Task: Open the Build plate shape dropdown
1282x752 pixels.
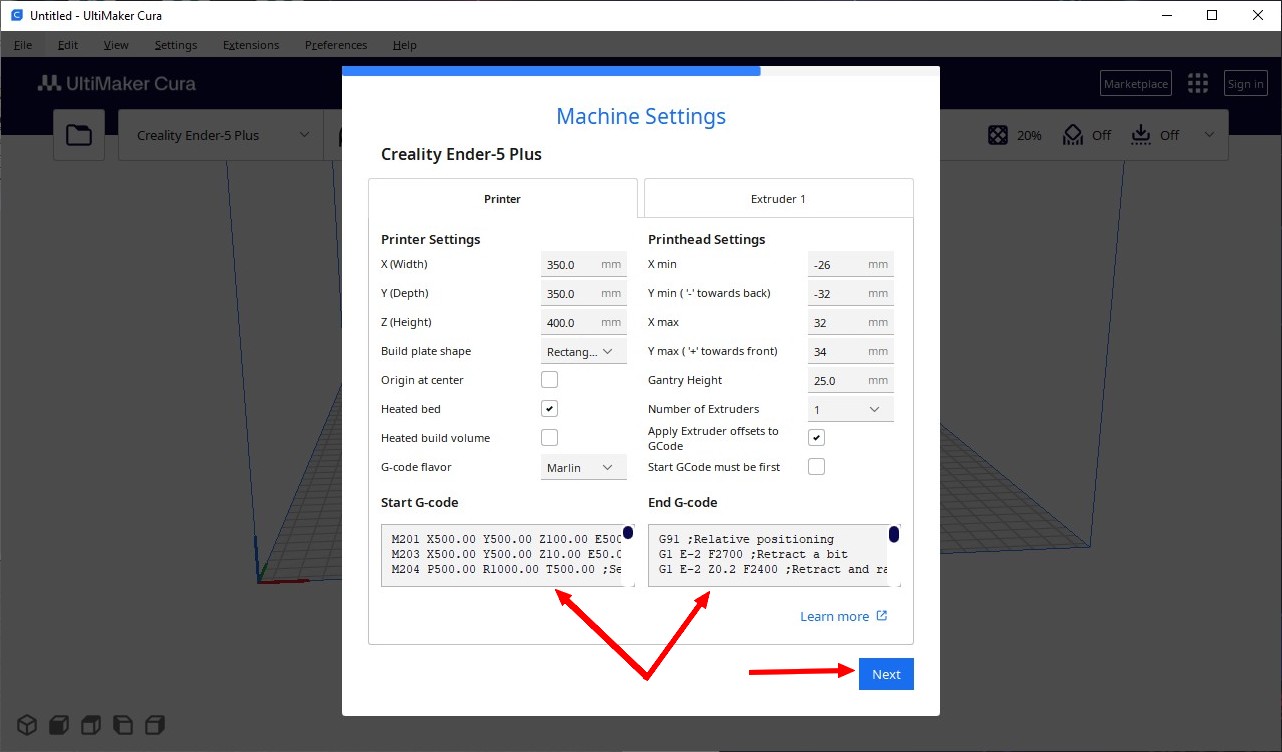Action: 583,351
